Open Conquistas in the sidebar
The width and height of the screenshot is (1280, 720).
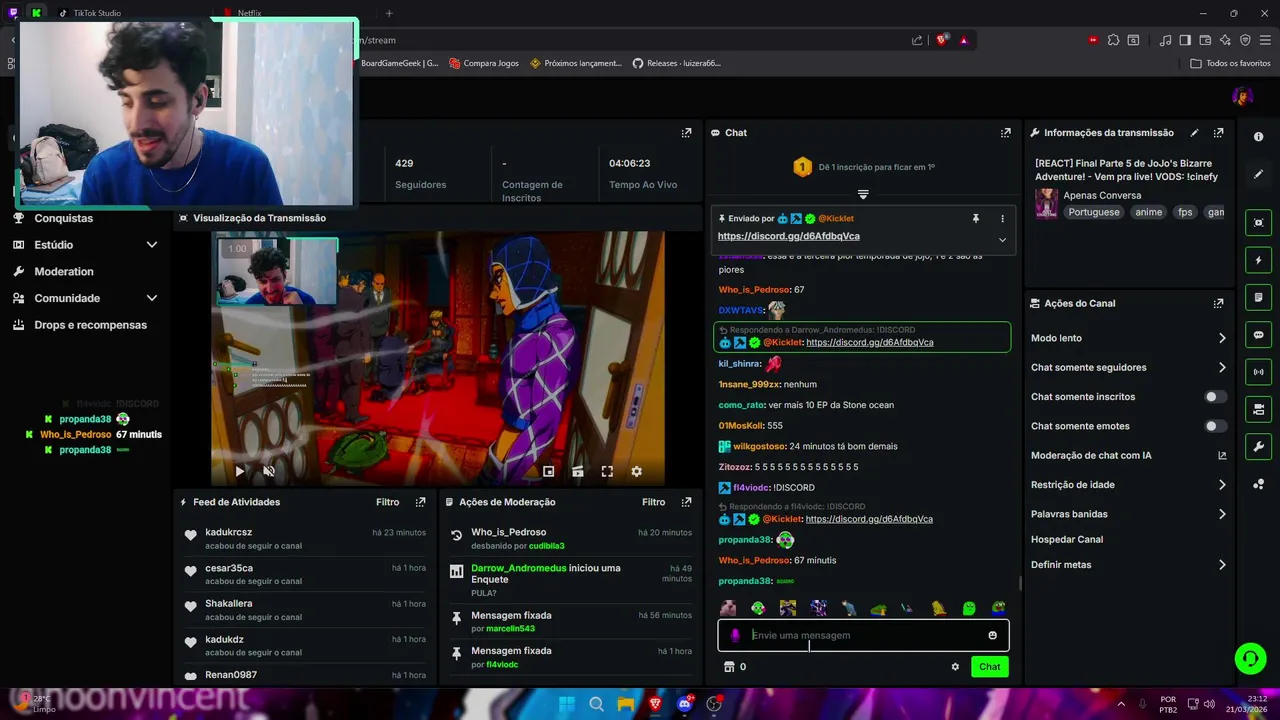(63, 218)
